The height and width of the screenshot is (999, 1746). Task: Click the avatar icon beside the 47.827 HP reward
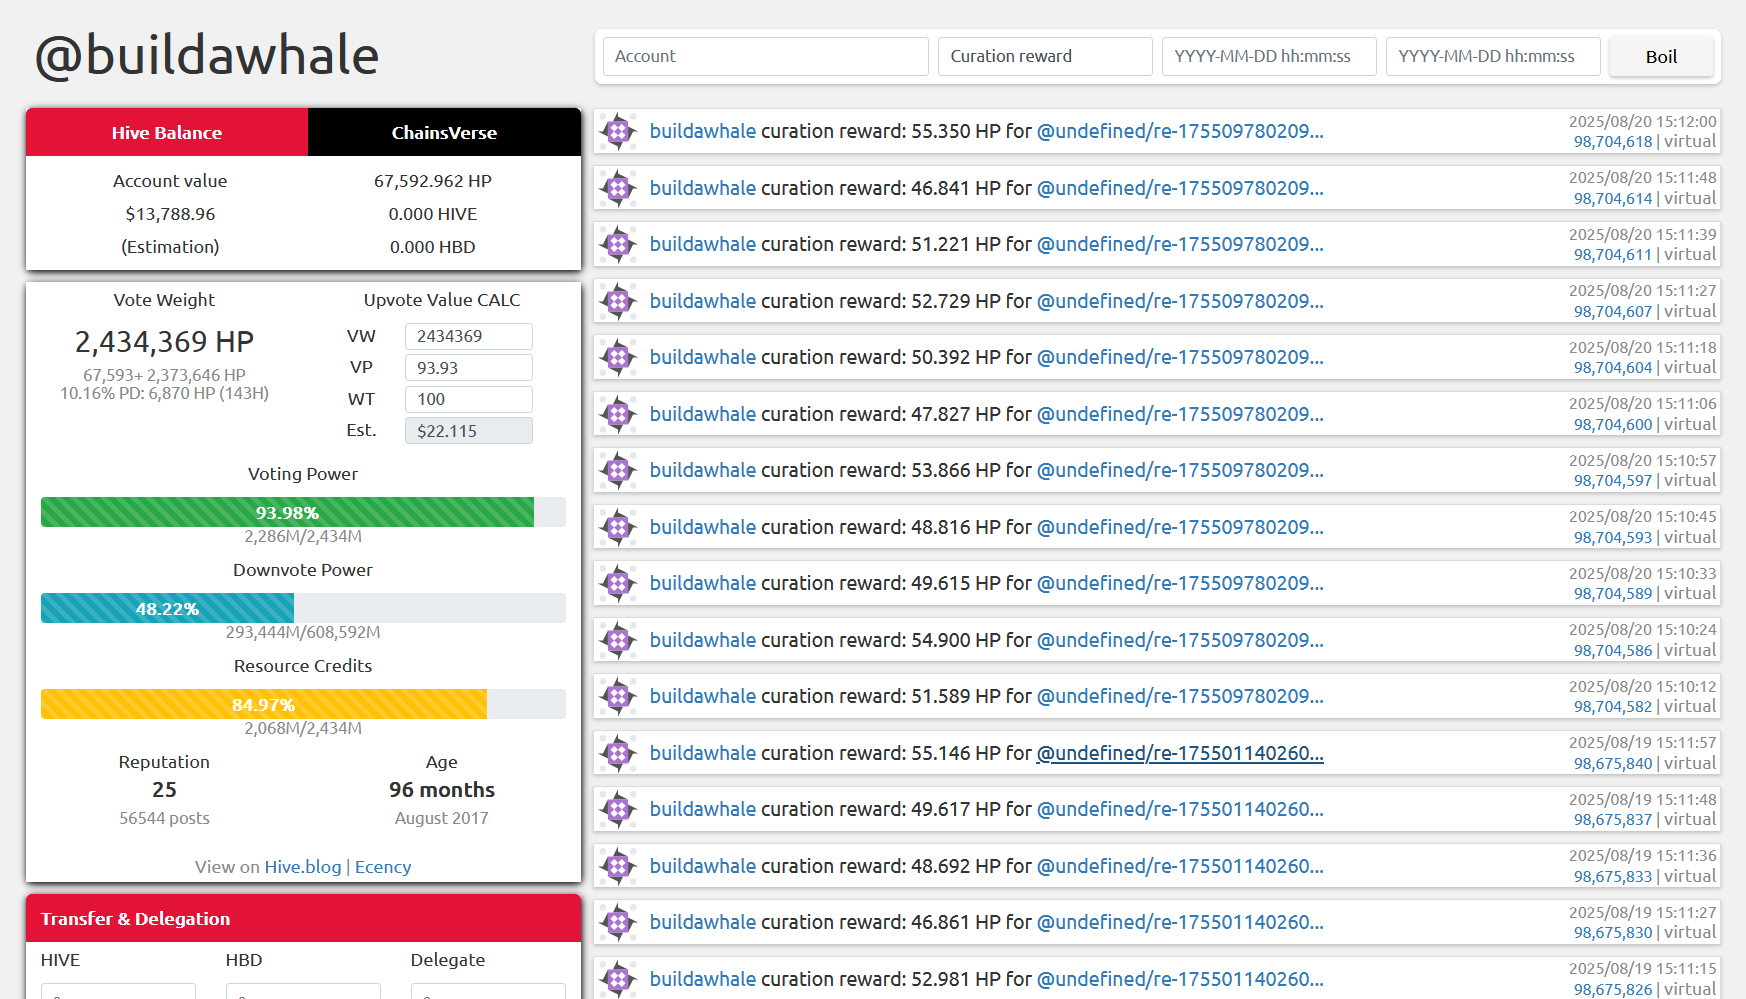coord(618,414)
